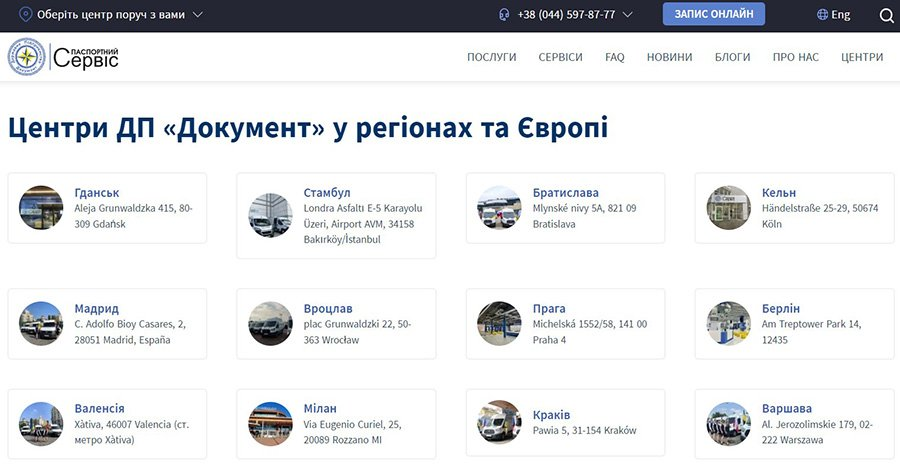
Task: Open the ПРО НАС menu item
Action: coord(796,57)
